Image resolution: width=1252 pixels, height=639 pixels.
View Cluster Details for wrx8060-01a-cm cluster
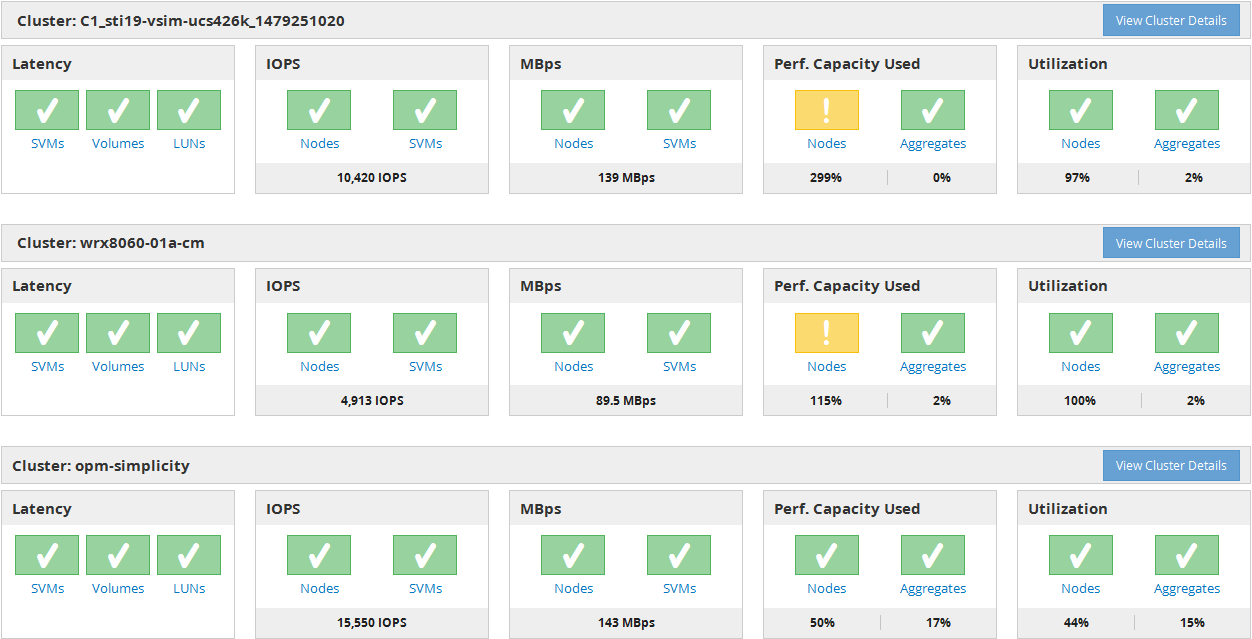click(x=1170, y=243)
